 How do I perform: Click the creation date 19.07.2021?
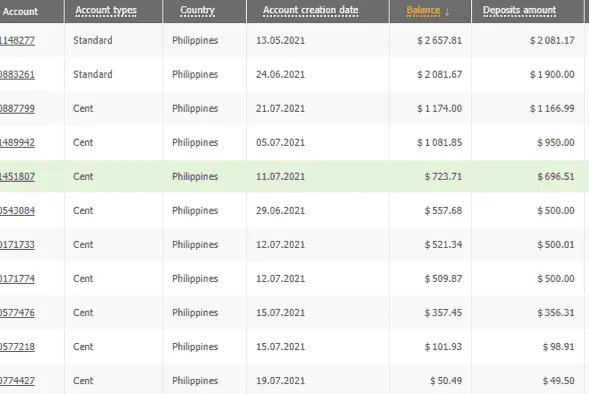[280, 381]
